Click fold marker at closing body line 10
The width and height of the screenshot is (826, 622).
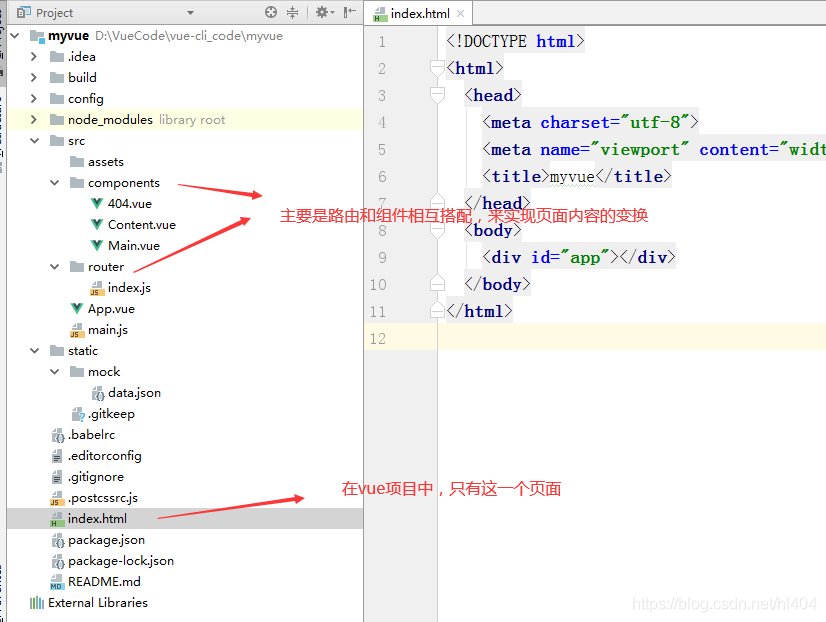point(437,284)
